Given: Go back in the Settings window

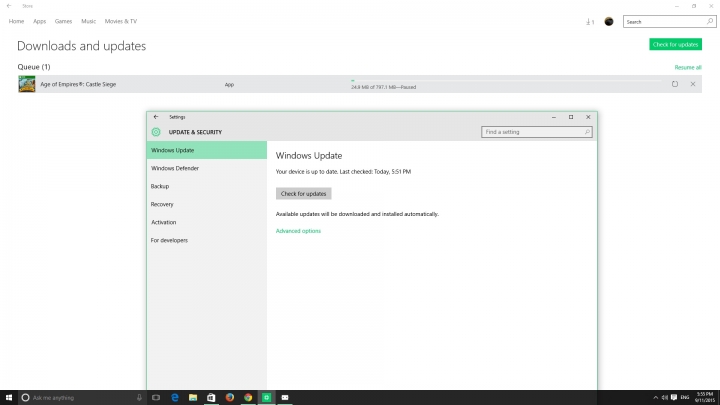Looking at the screenshot, I should click(156, 117).
